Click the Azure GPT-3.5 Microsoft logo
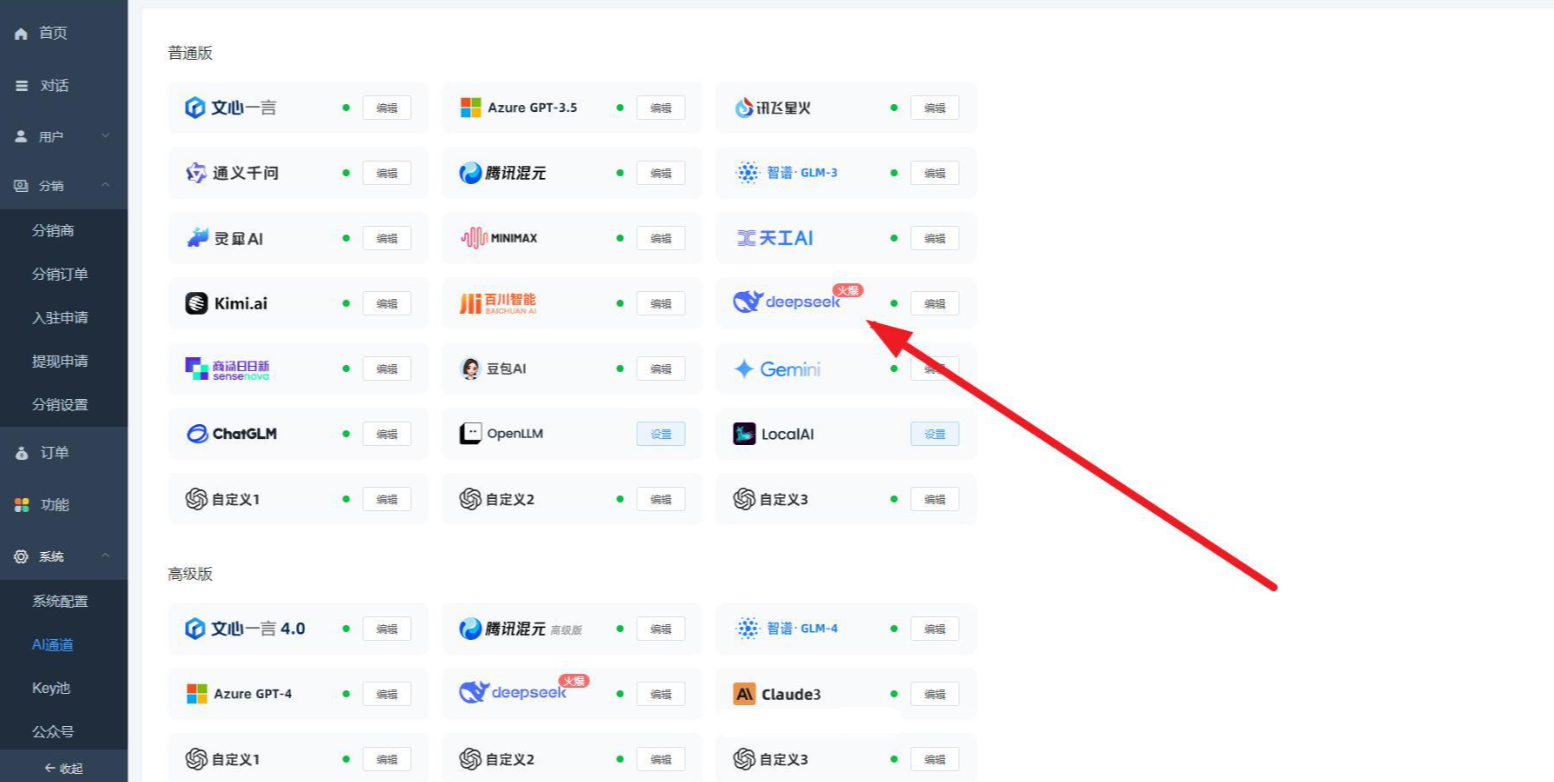Screen dimensions: 1554x782 (x=470, y=108)
